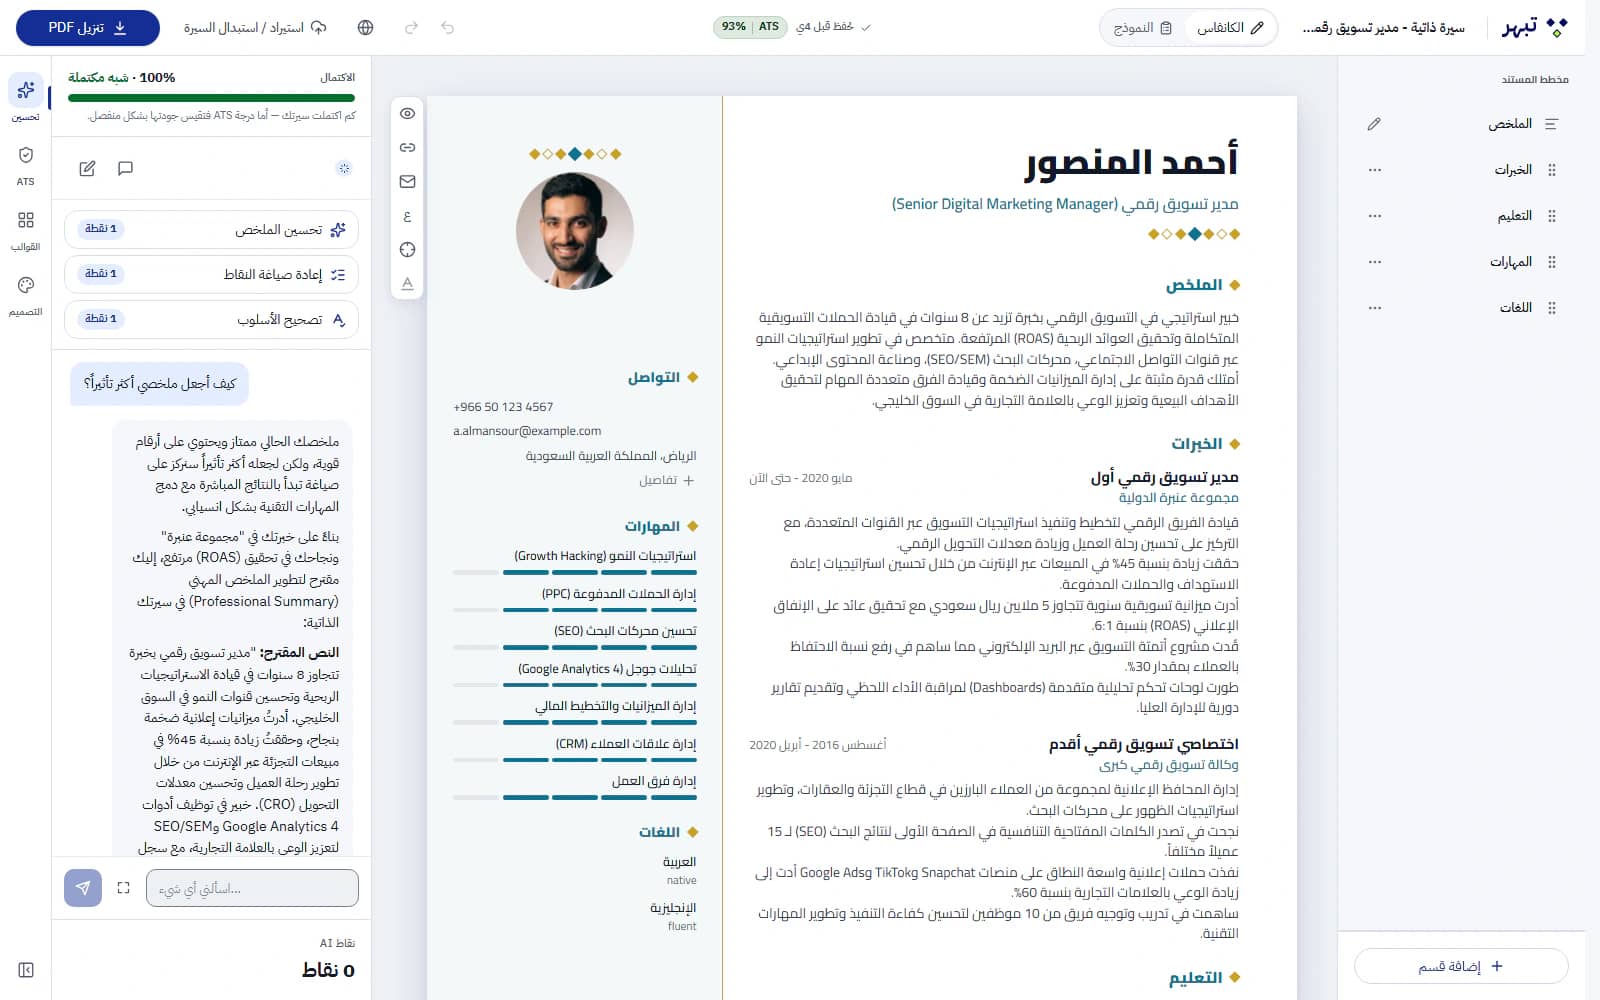Click skill level bar for تحسين محركات البحث (SEO)
The image size is (1600, 1000).
[575, 648]
